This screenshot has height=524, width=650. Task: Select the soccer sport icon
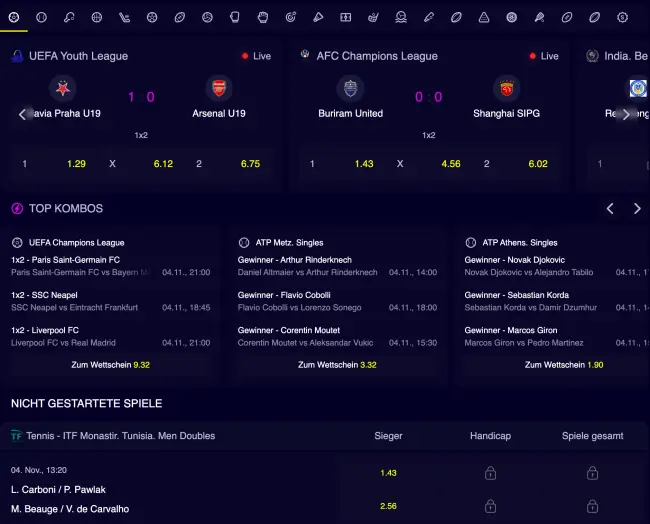[14, 17]
